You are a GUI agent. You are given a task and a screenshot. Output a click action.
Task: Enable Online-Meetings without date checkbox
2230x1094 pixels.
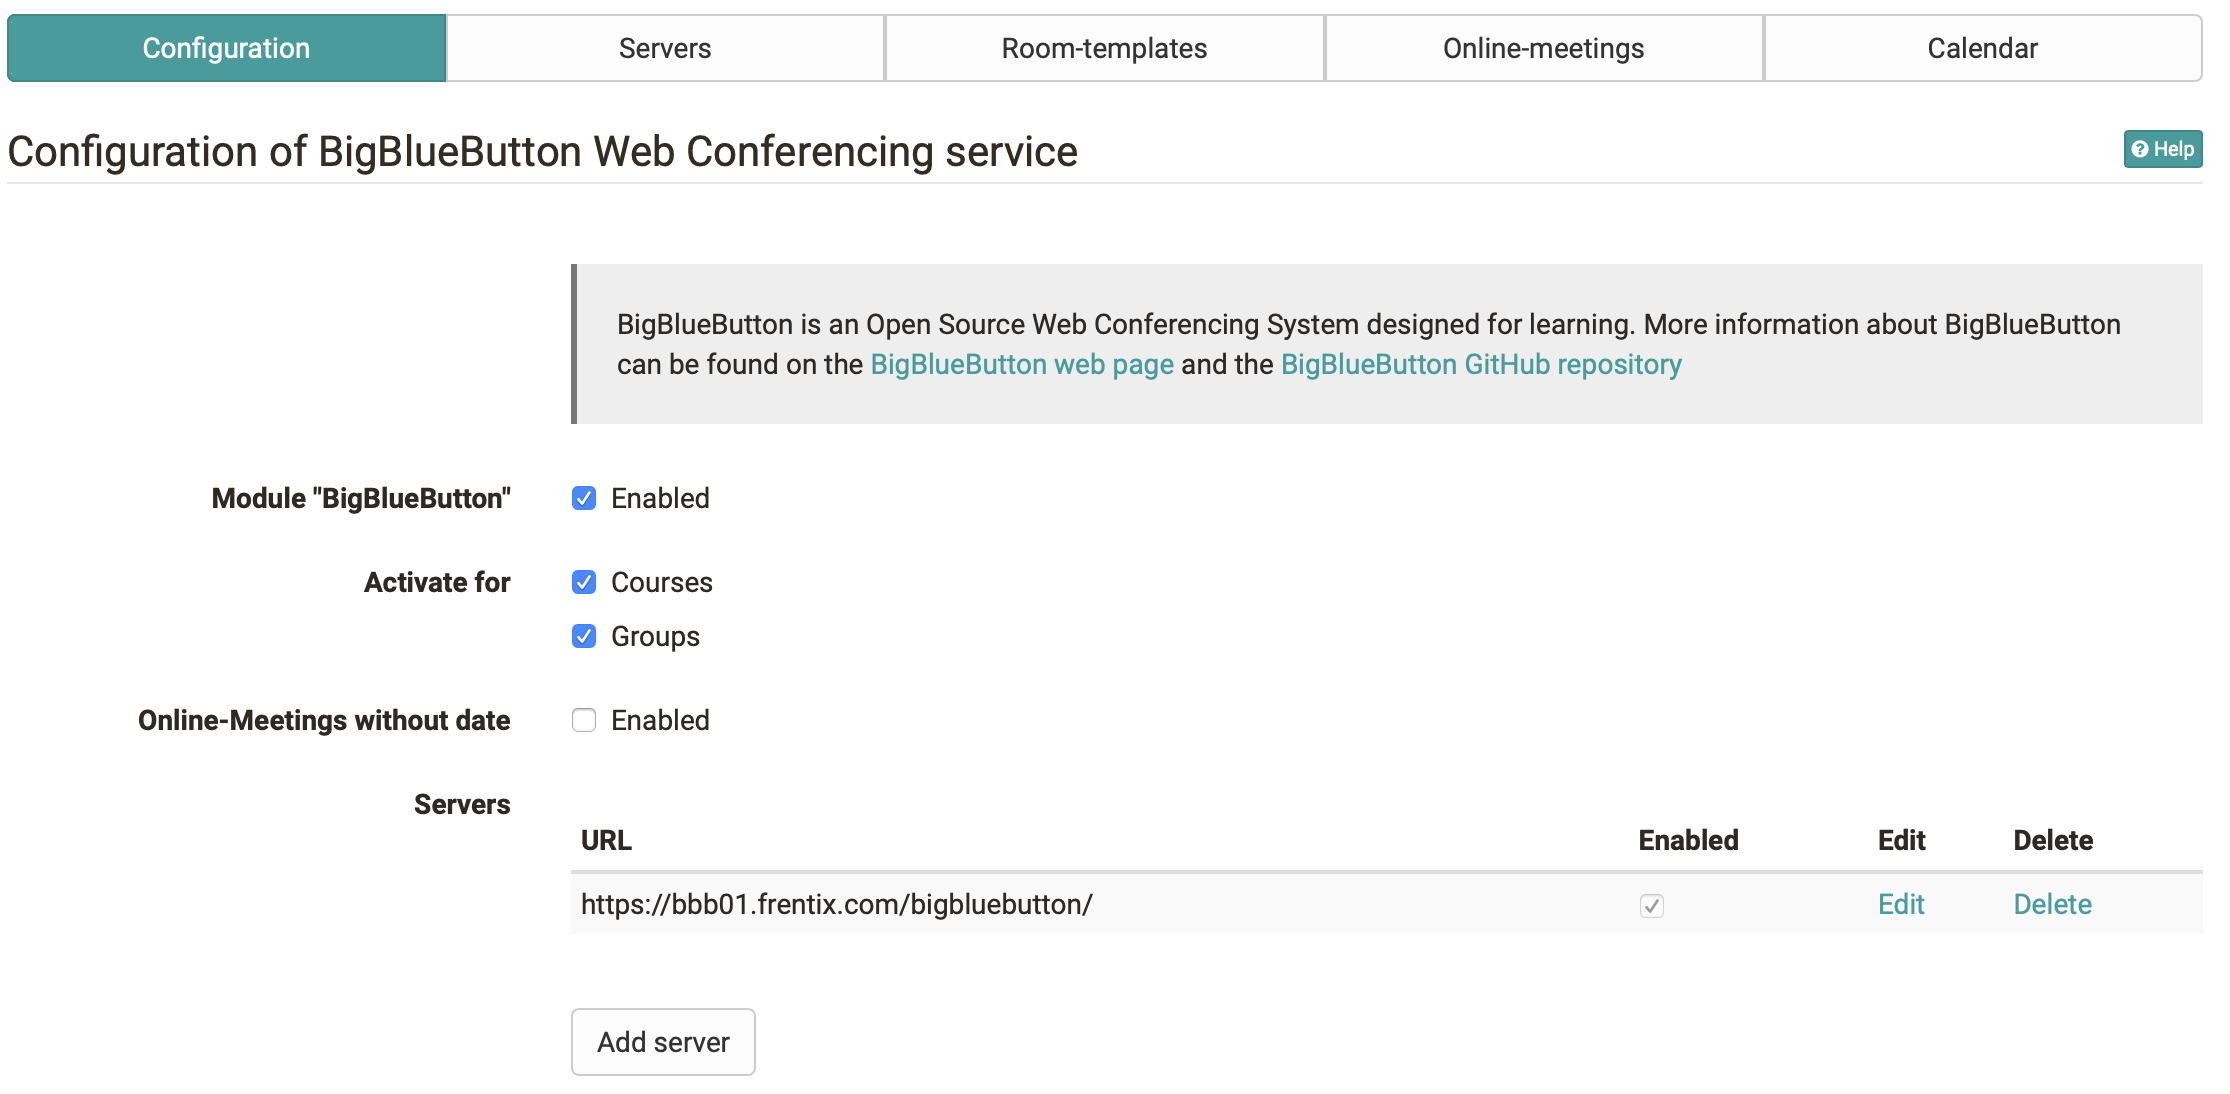(584, 720)
